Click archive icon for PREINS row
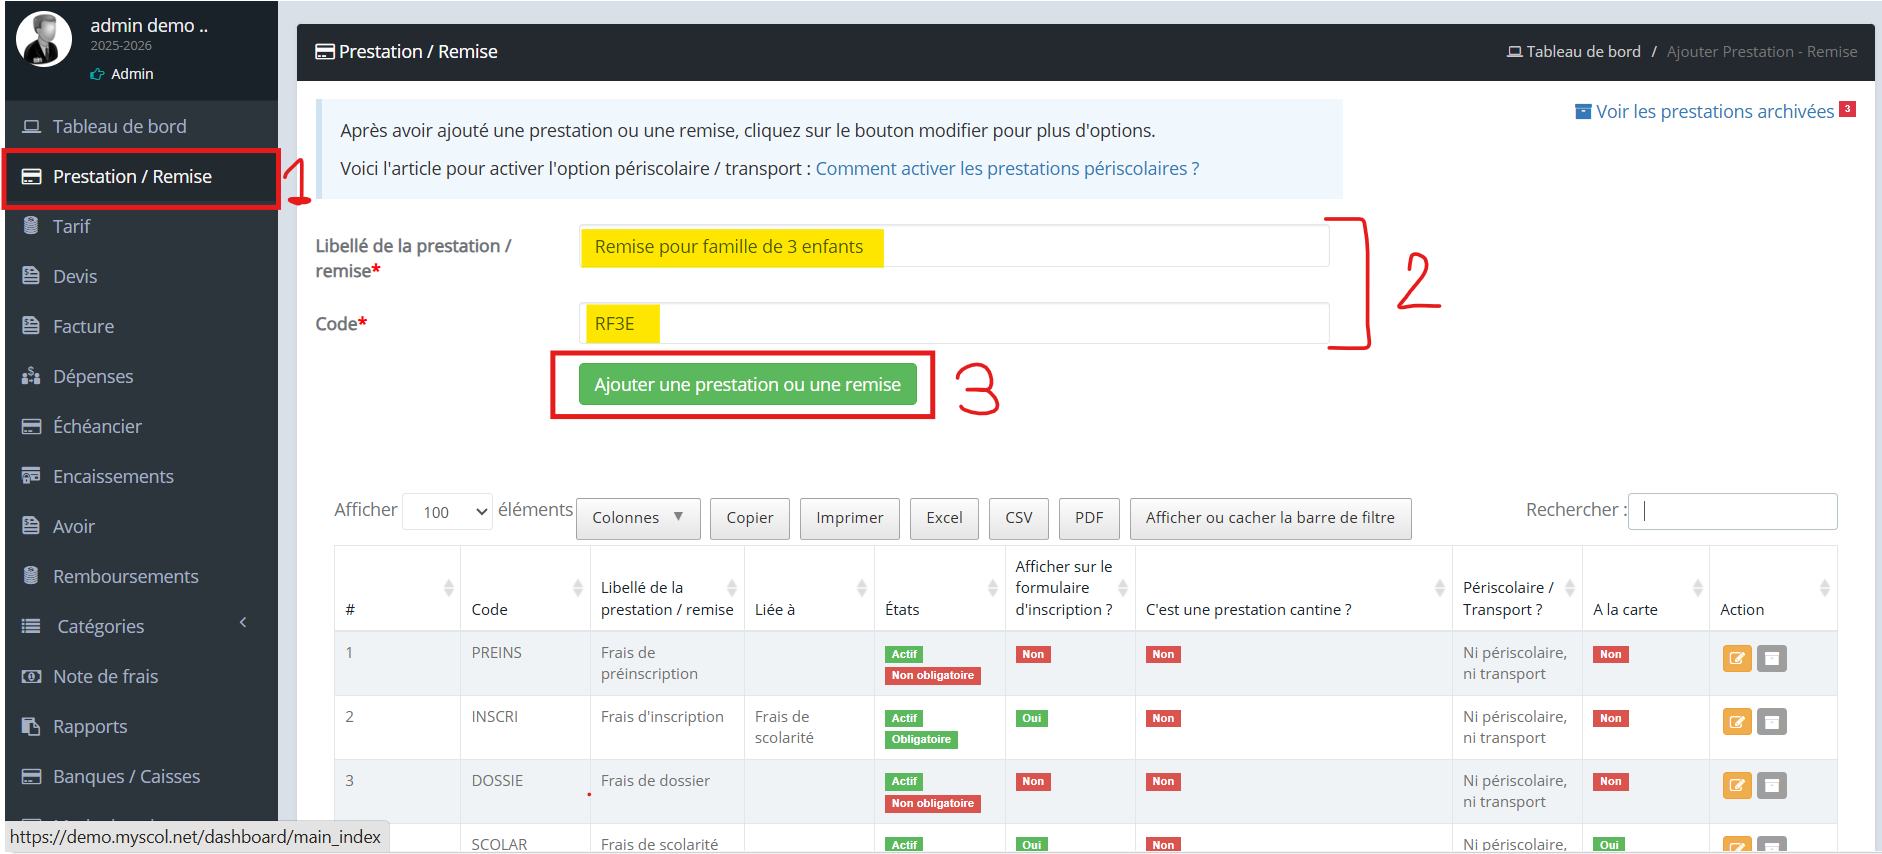The image size is (1882, 854). [x=1771, y=658]
